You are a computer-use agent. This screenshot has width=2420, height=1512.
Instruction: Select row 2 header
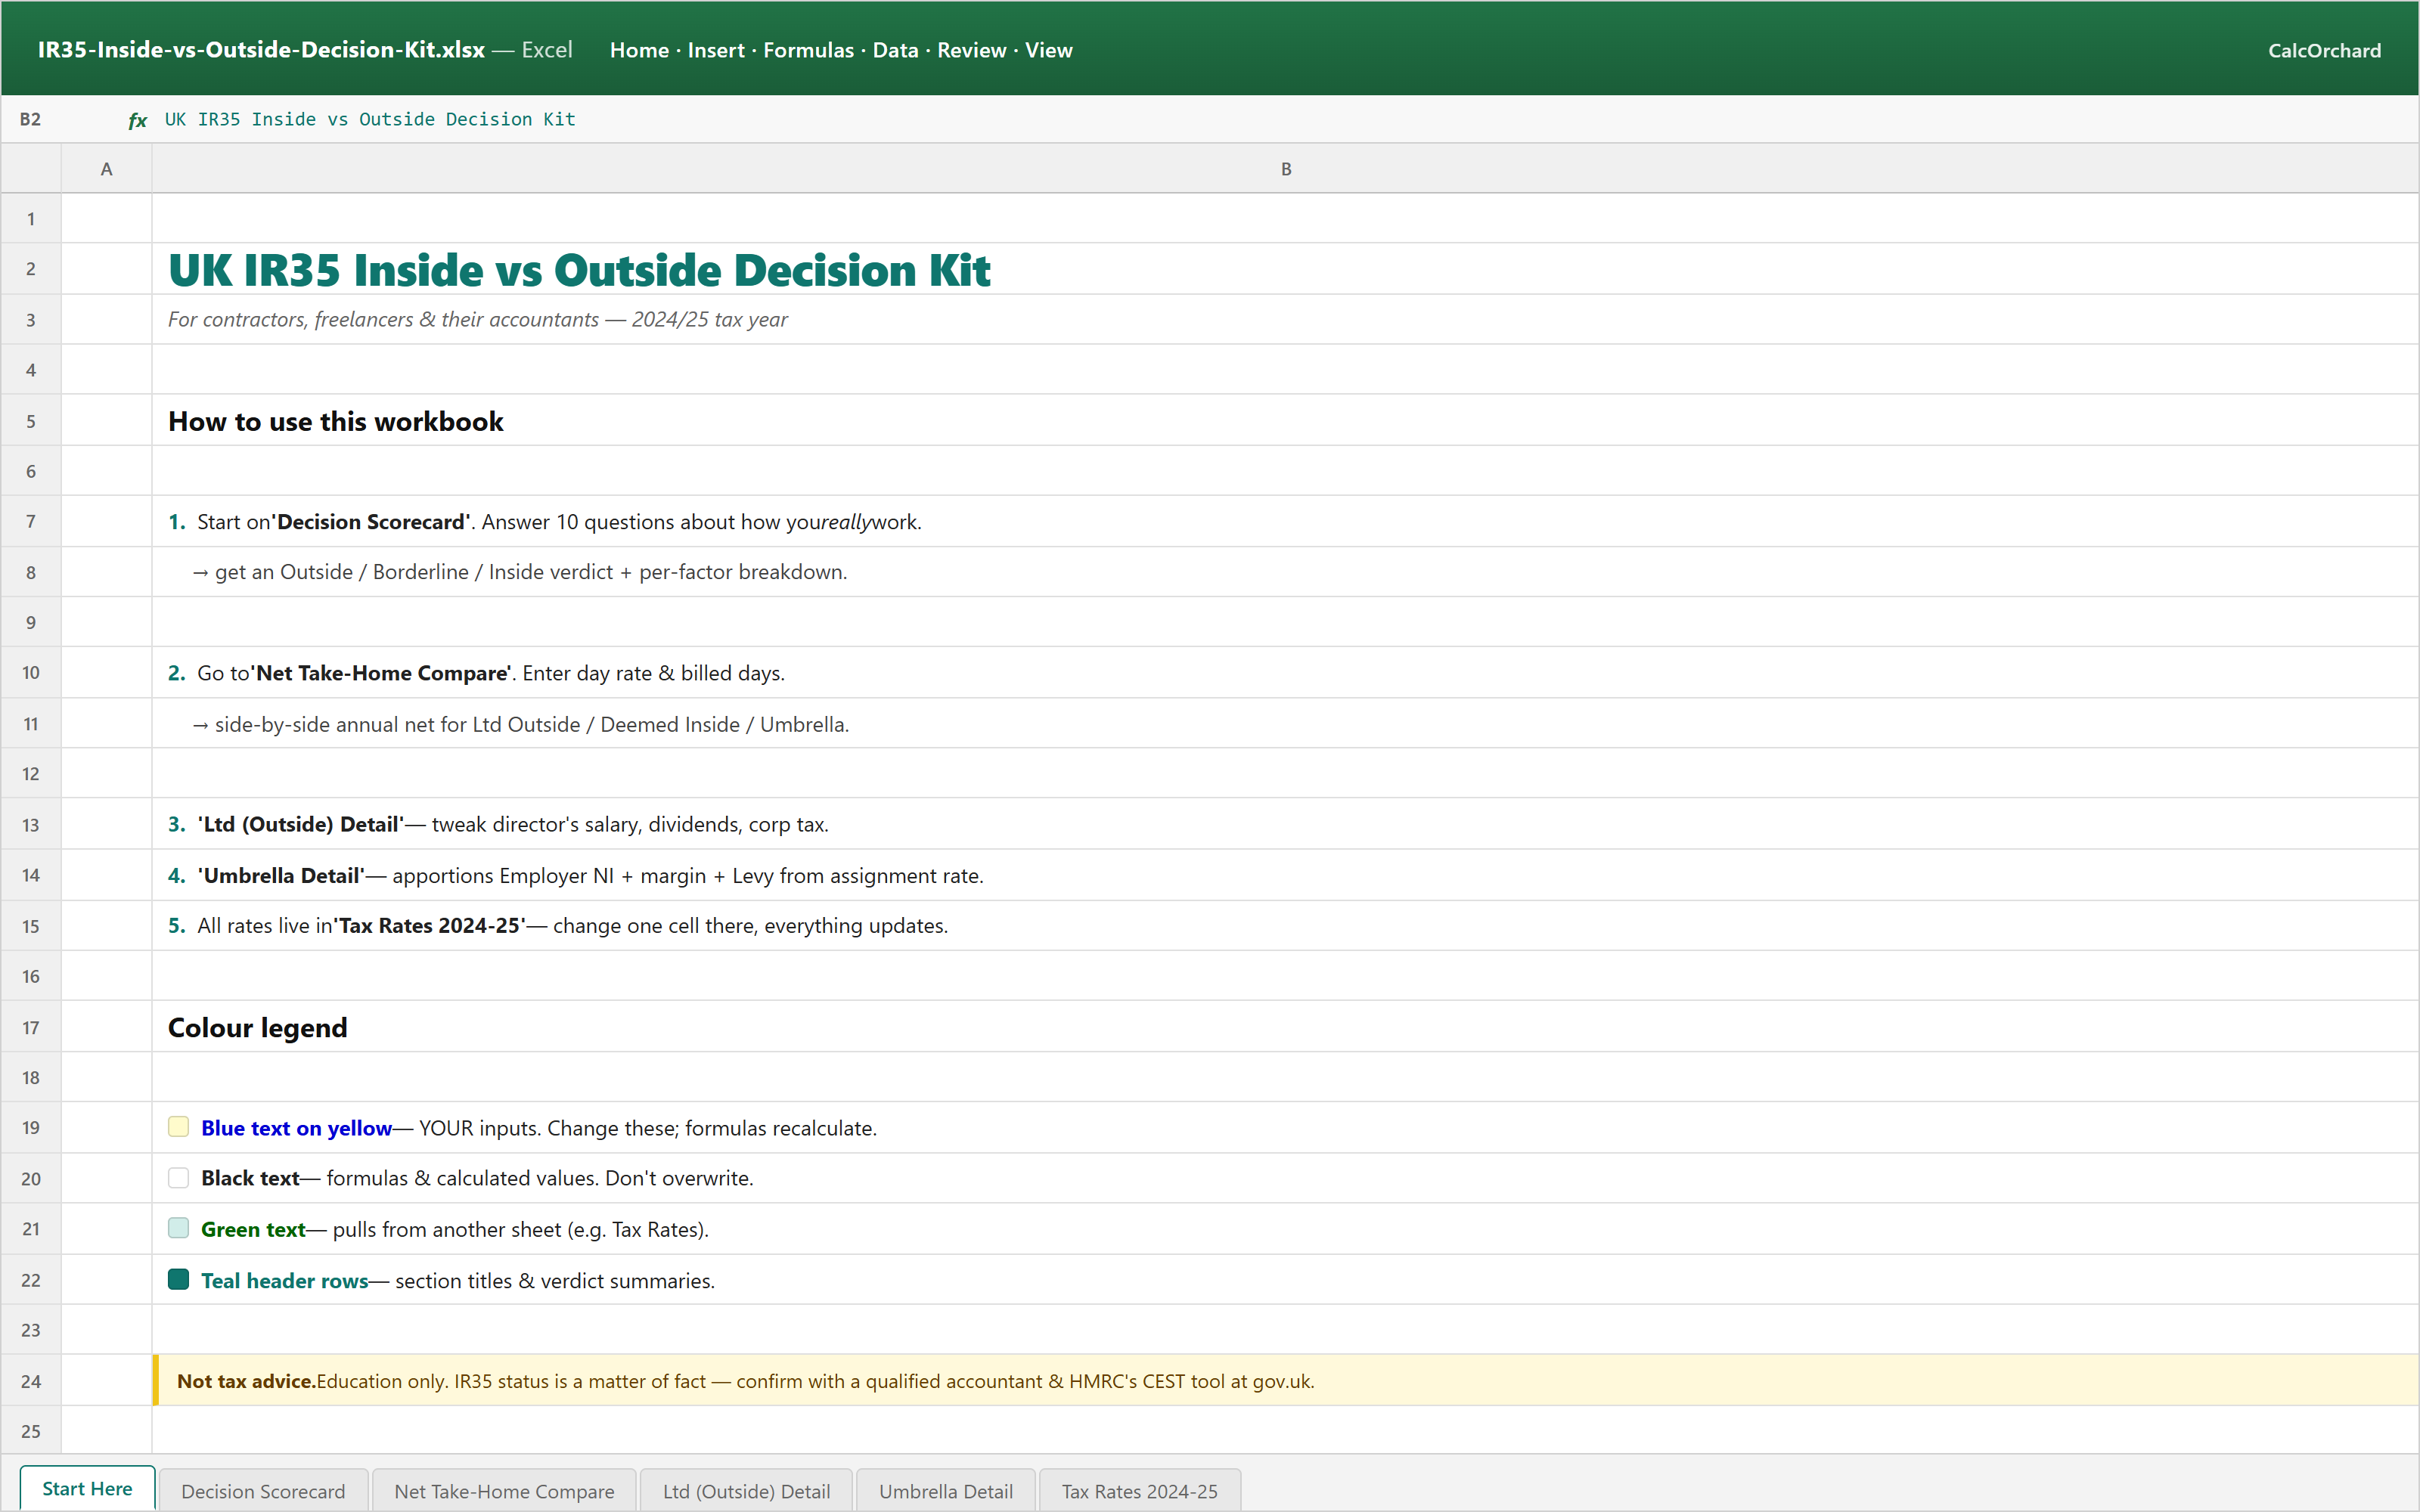click(31, 269)
